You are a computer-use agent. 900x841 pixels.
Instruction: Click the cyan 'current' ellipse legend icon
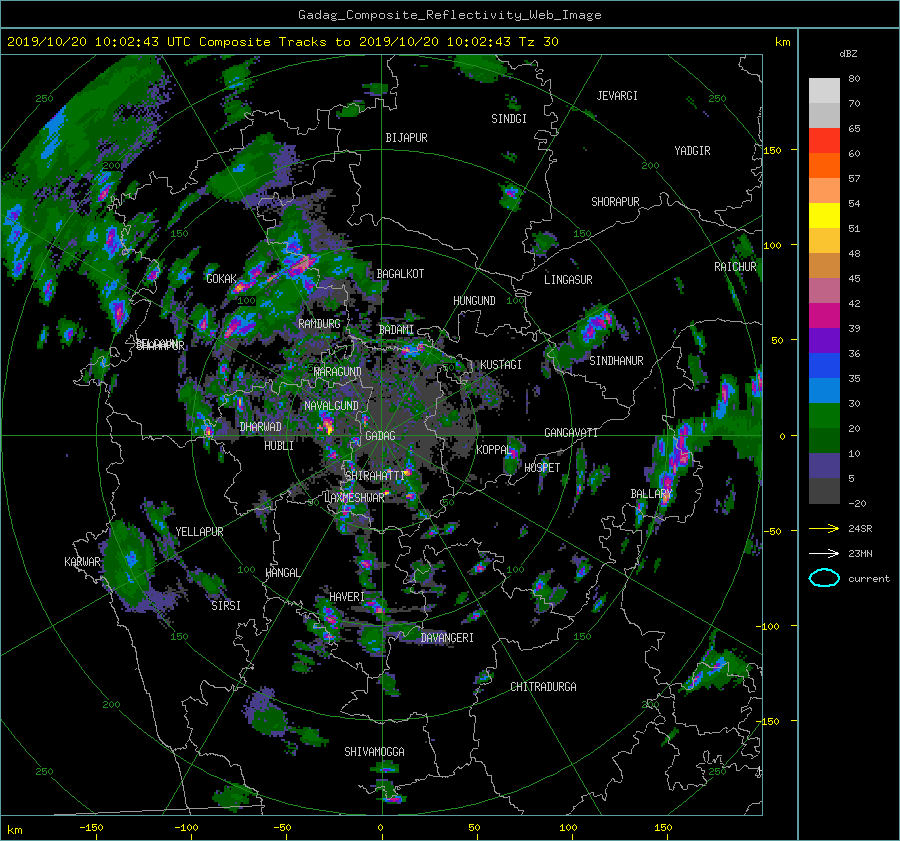pyautogui.click(x=824, y=578)
